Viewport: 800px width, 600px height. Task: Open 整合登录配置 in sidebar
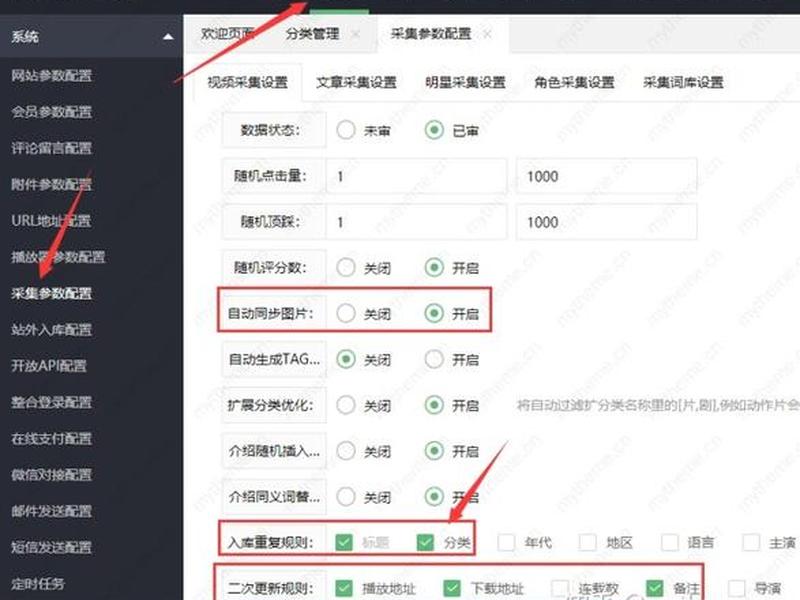click(52, 402)
